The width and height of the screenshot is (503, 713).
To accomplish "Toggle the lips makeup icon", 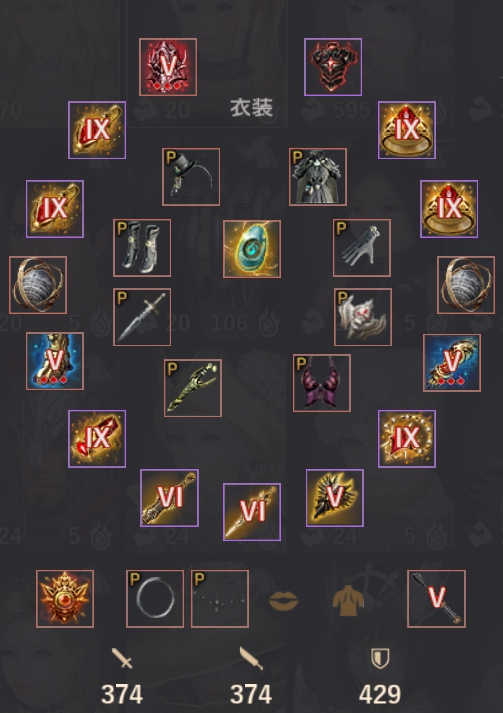I will tap(284, 600).
